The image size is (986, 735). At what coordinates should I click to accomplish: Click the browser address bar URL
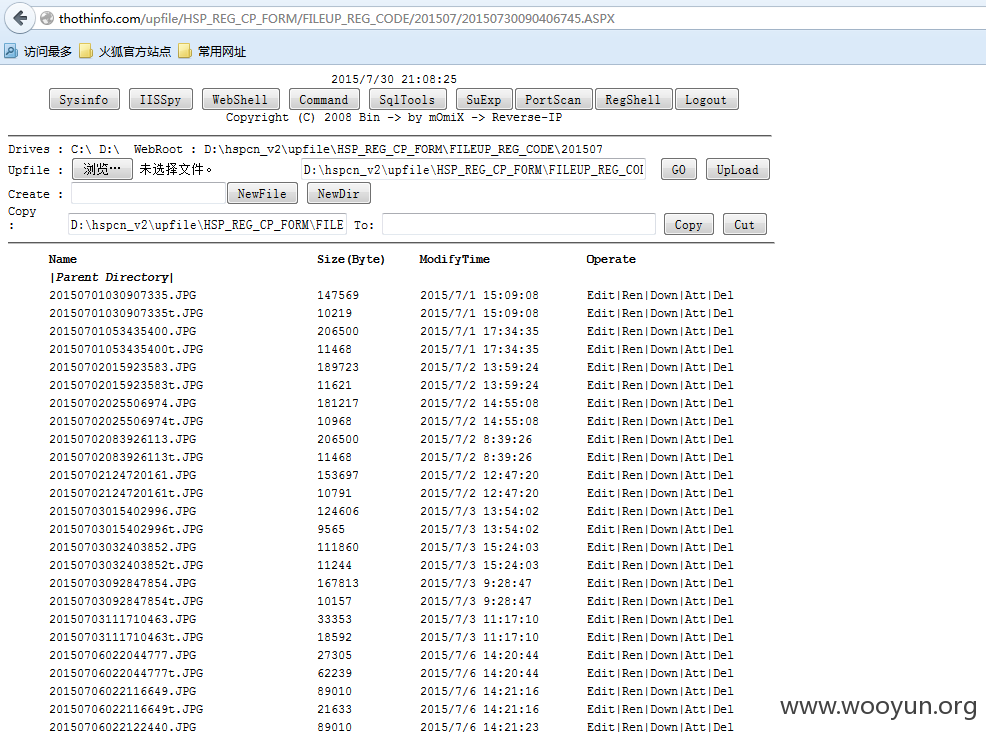tap(336, 19)
